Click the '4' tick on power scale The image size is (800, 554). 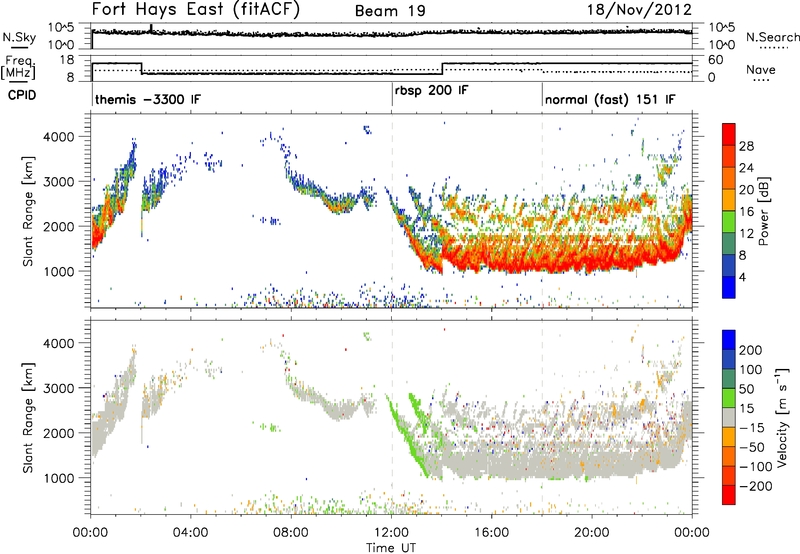pos(742,277)
